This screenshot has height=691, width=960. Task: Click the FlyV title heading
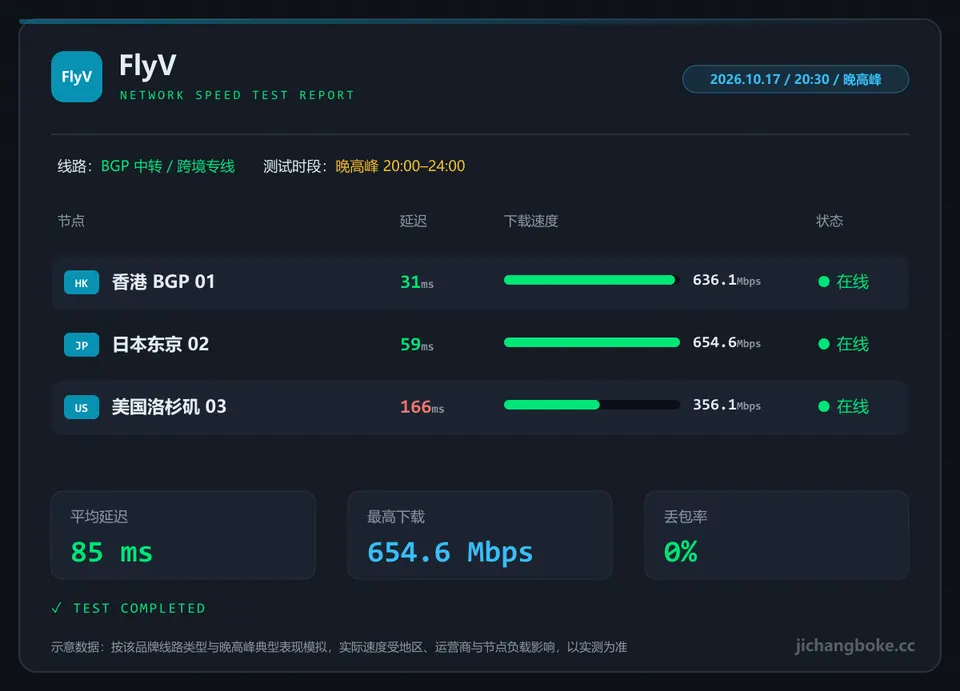148,65
